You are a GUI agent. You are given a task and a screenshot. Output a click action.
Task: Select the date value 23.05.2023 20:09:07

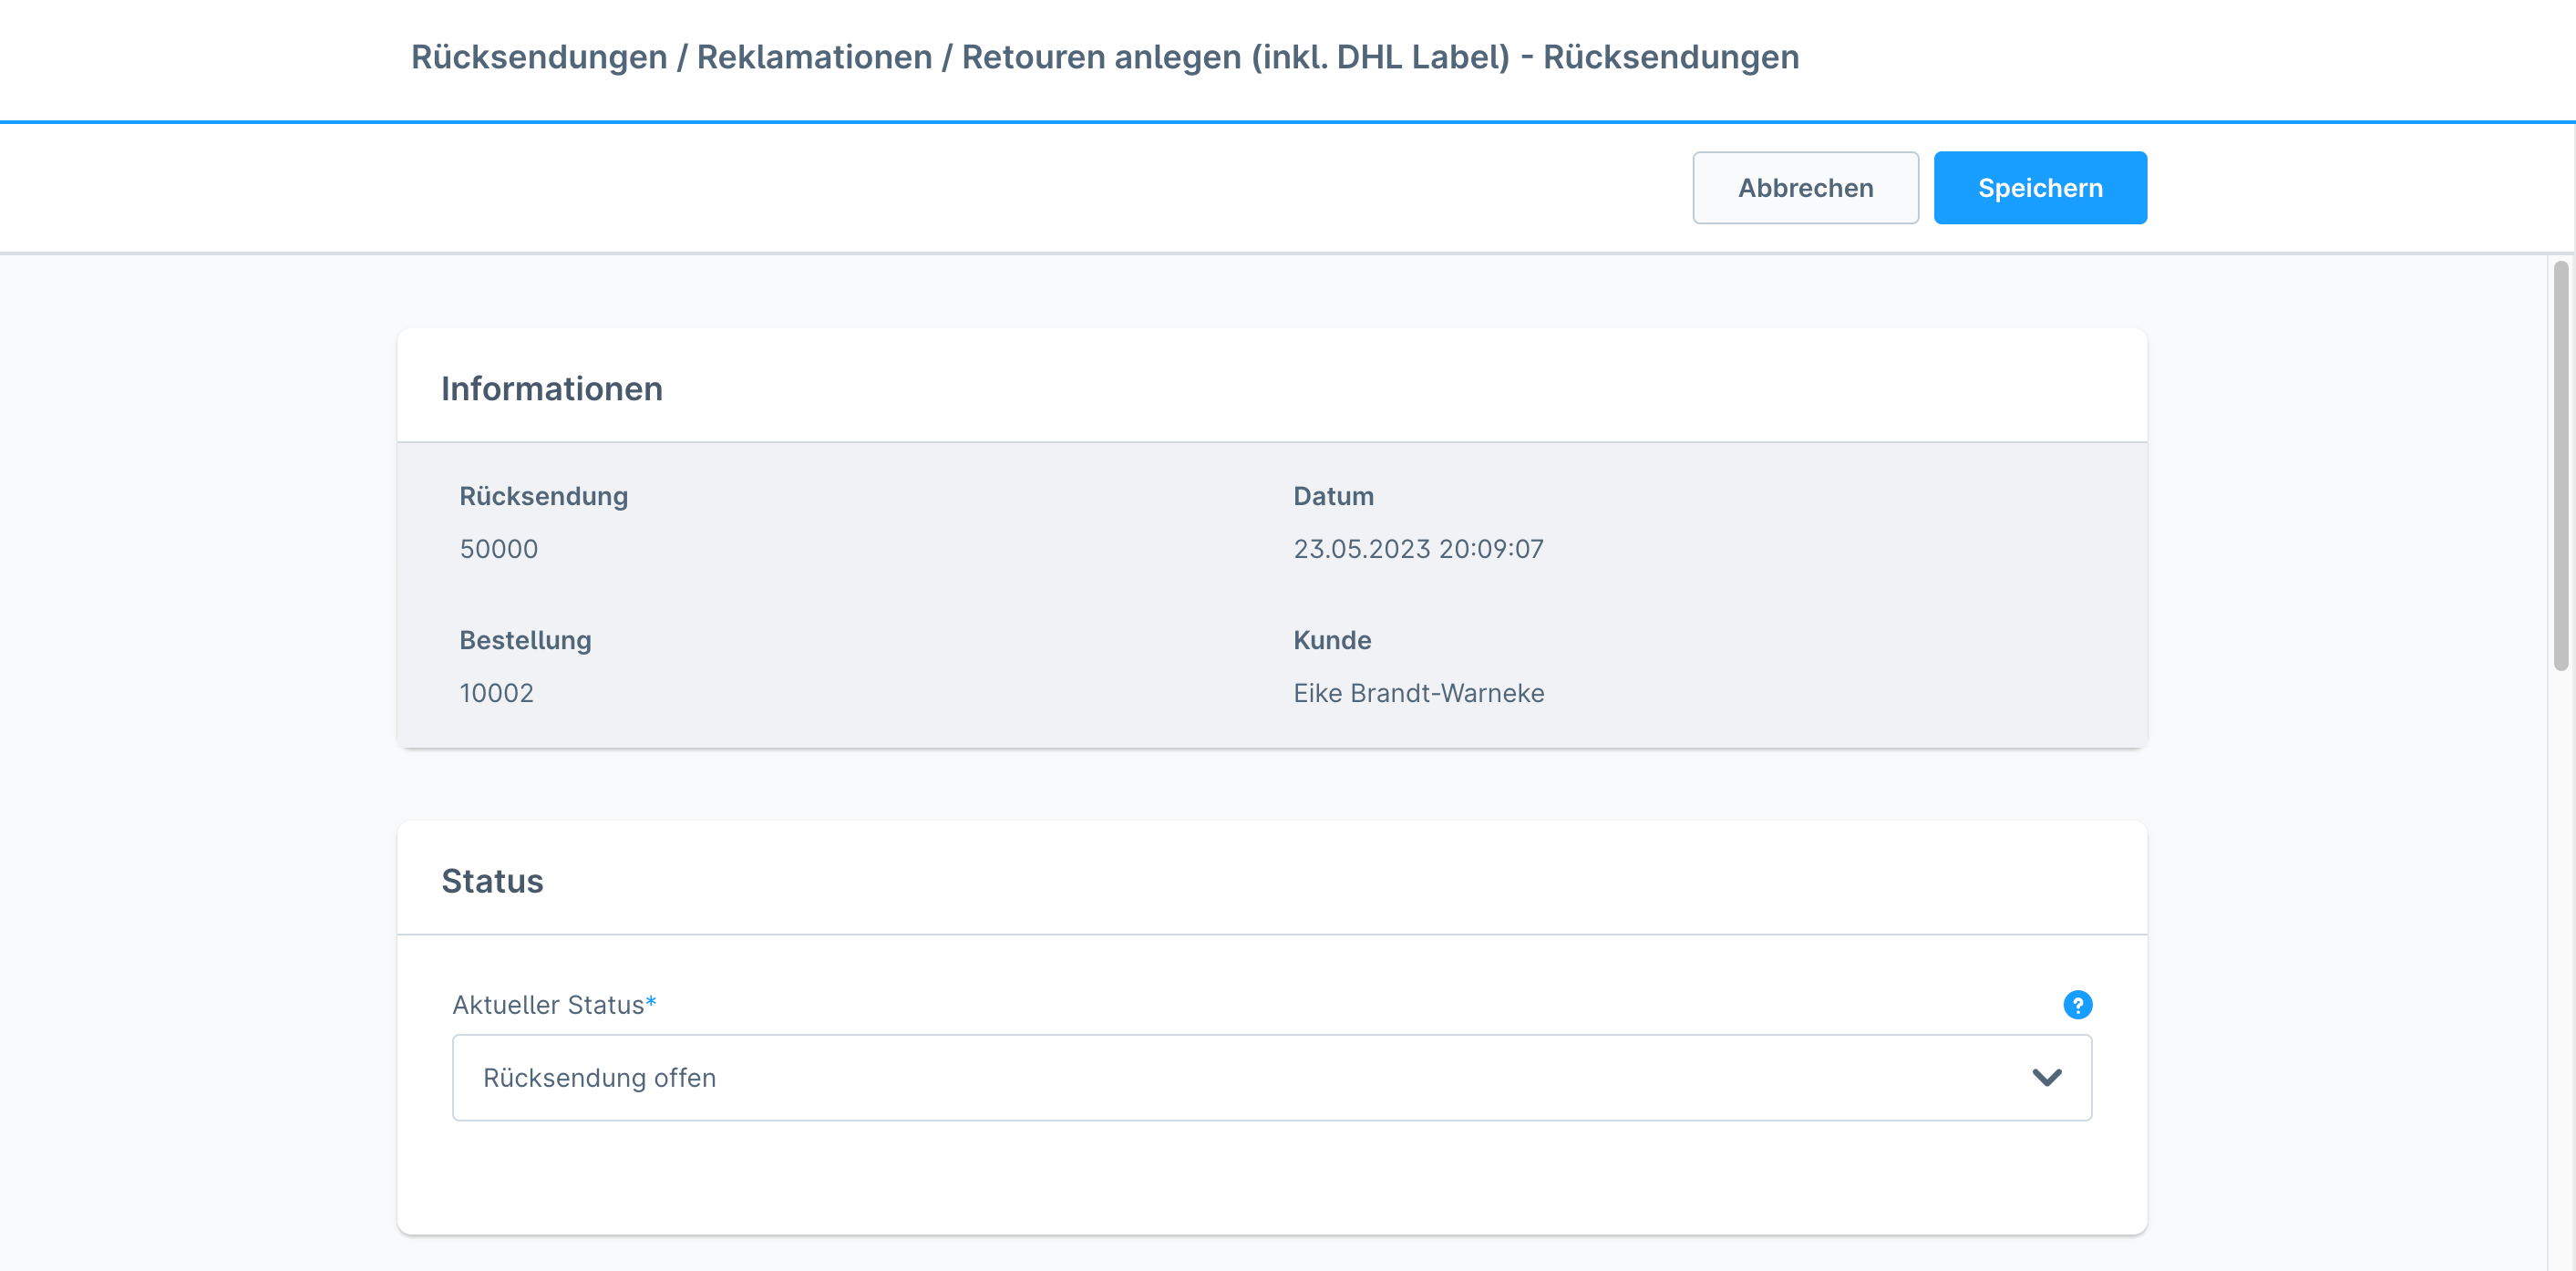click(1418, 549)
